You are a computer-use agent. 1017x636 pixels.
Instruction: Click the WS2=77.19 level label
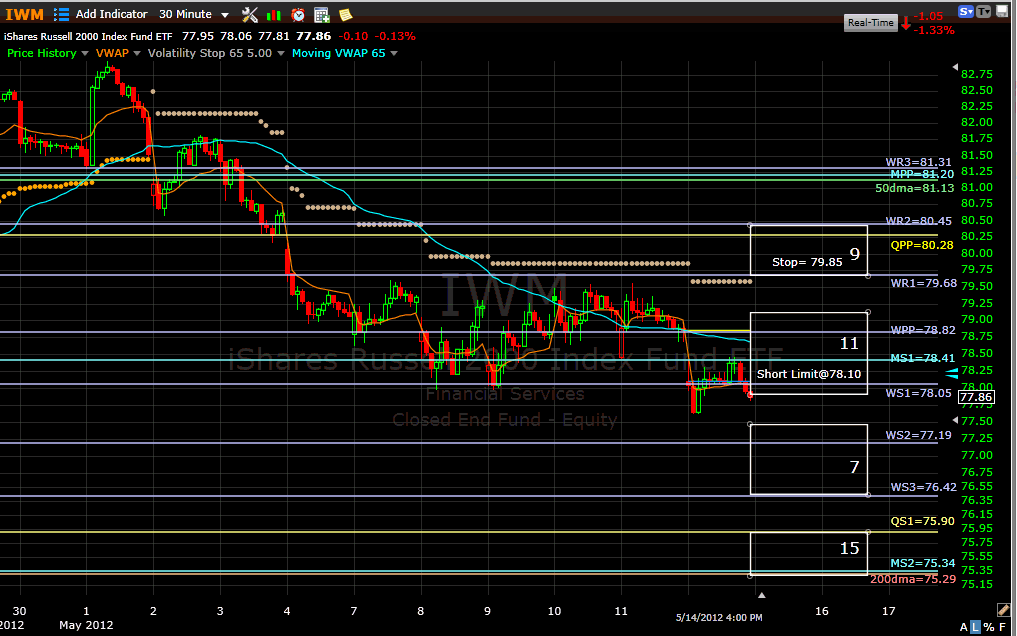tap(918, 435)
